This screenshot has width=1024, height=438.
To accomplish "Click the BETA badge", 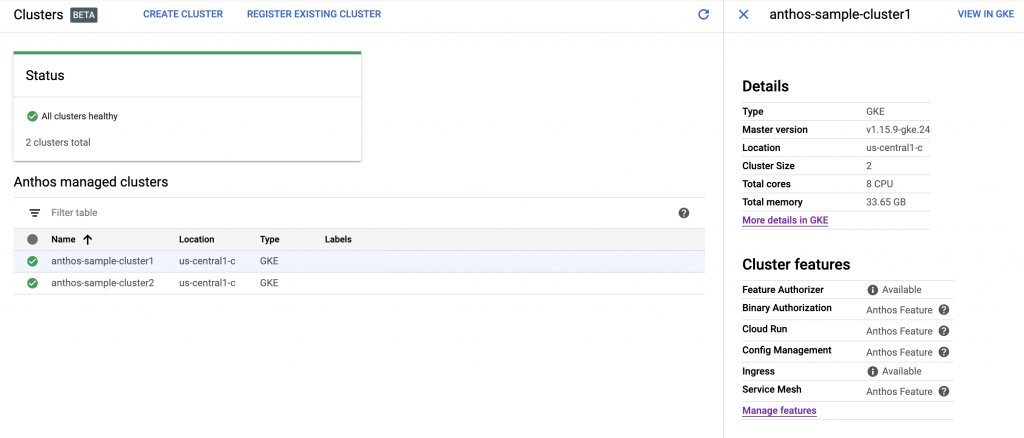I will (84, 14).
